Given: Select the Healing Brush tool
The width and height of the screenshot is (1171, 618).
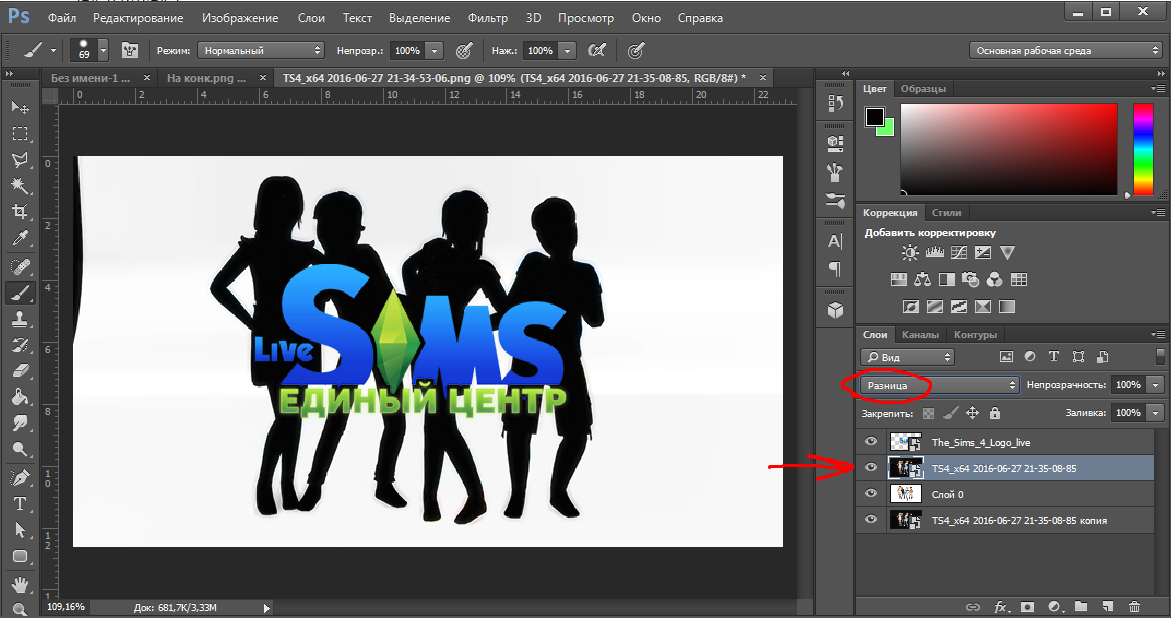Looking at the screenshot, I should (20, 266).
